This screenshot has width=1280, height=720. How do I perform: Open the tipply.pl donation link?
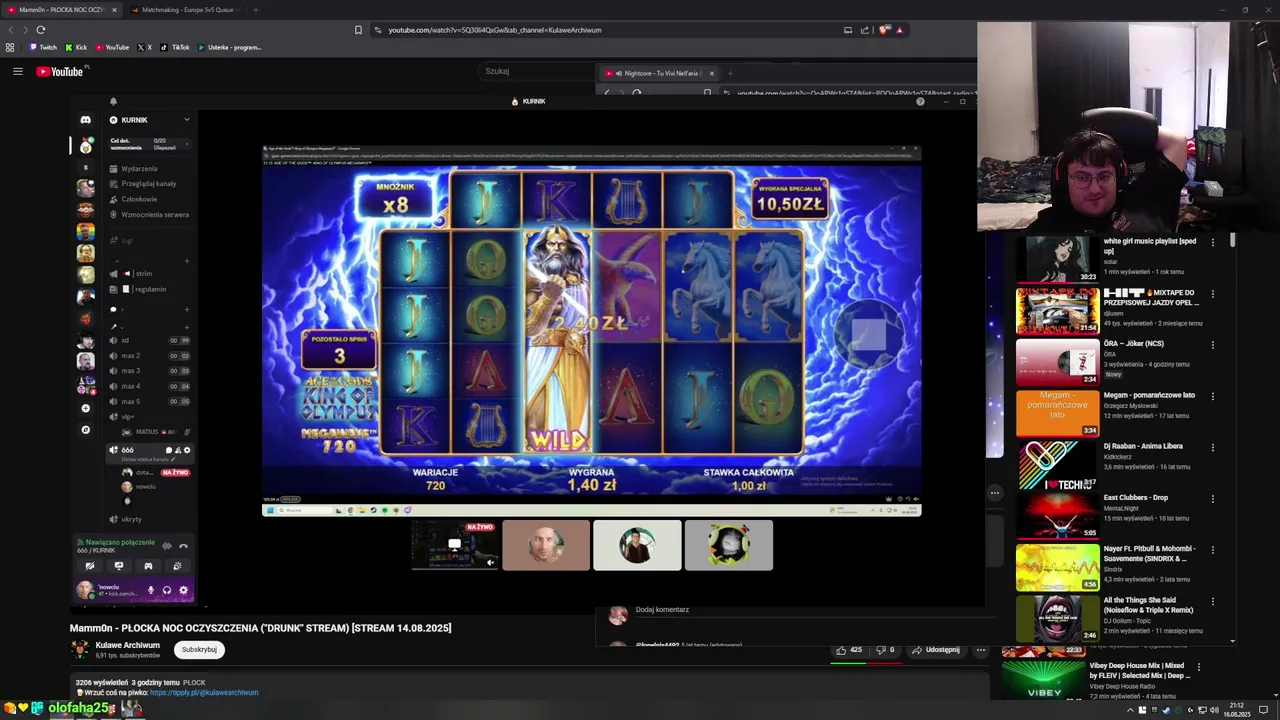pos(204,692)
